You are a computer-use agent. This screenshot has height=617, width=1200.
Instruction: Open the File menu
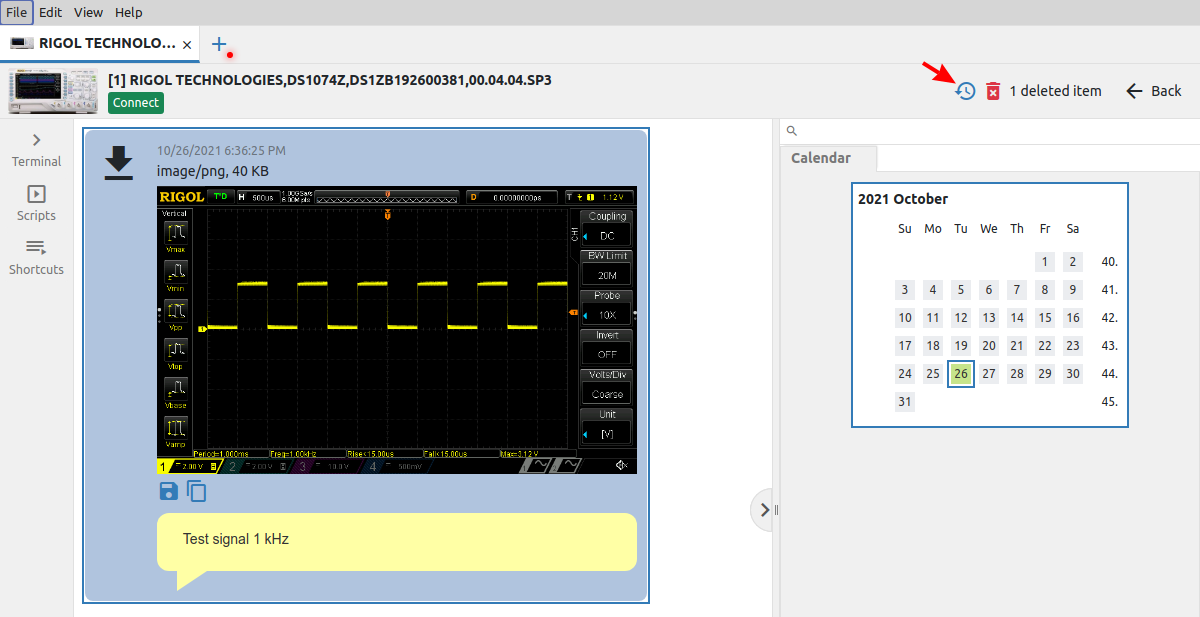(x=17, y=13)
